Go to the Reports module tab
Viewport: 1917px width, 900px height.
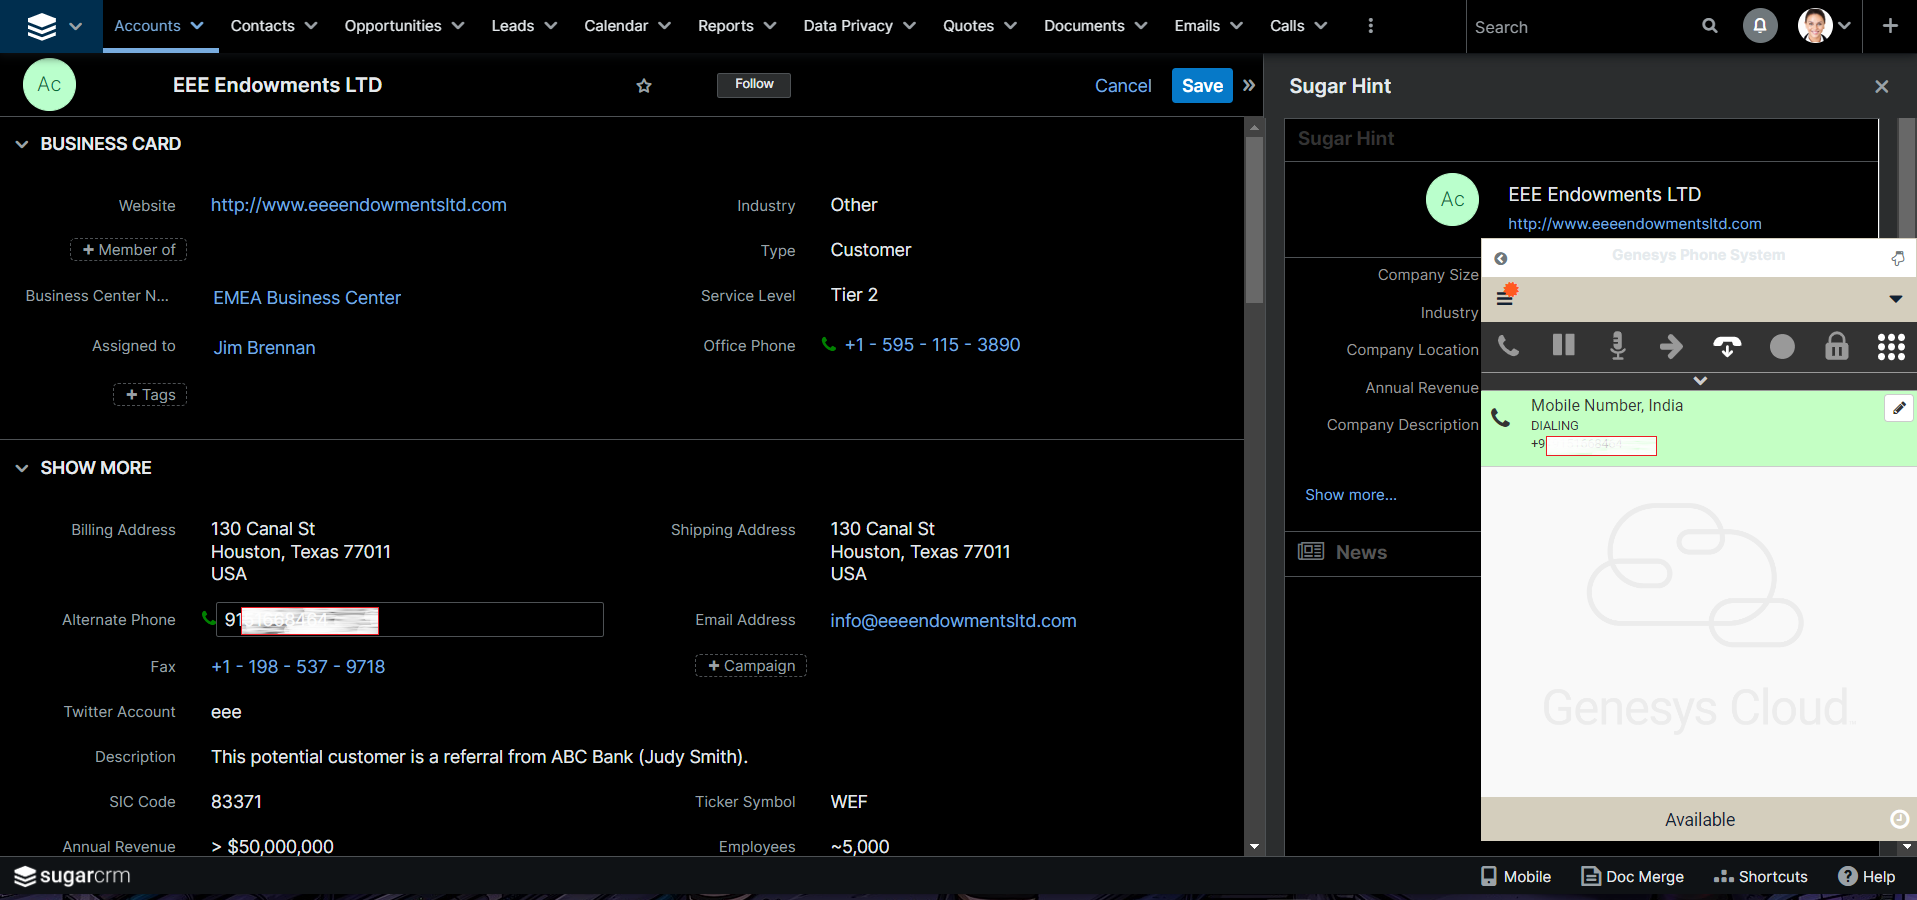(x=726, y=26)
